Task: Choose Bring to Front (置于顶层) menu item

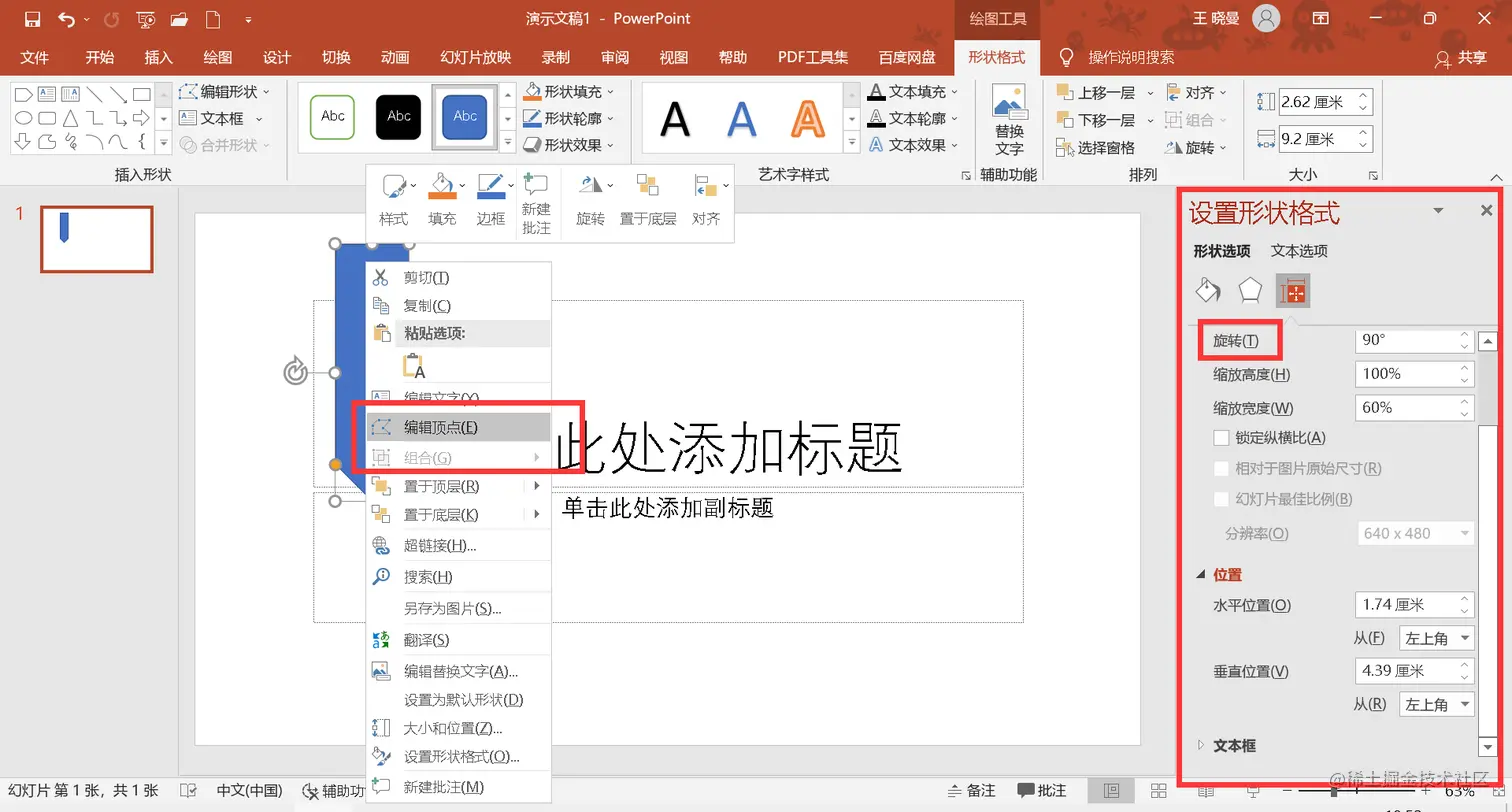Action: pyautogui.click(x=459, y=486)
